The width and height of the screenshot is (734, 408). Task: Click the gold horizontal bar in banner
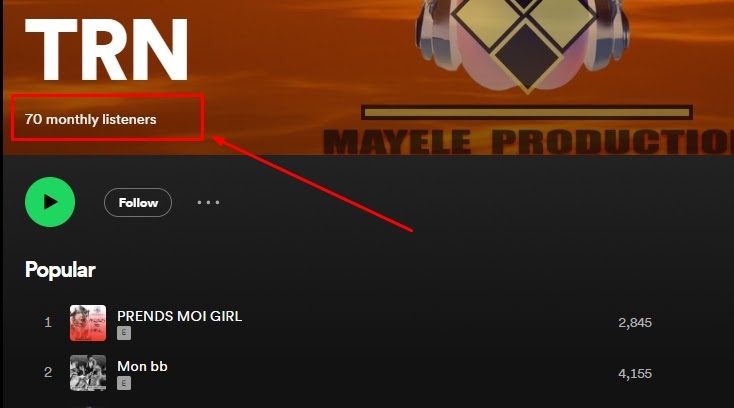pos(527,112)
